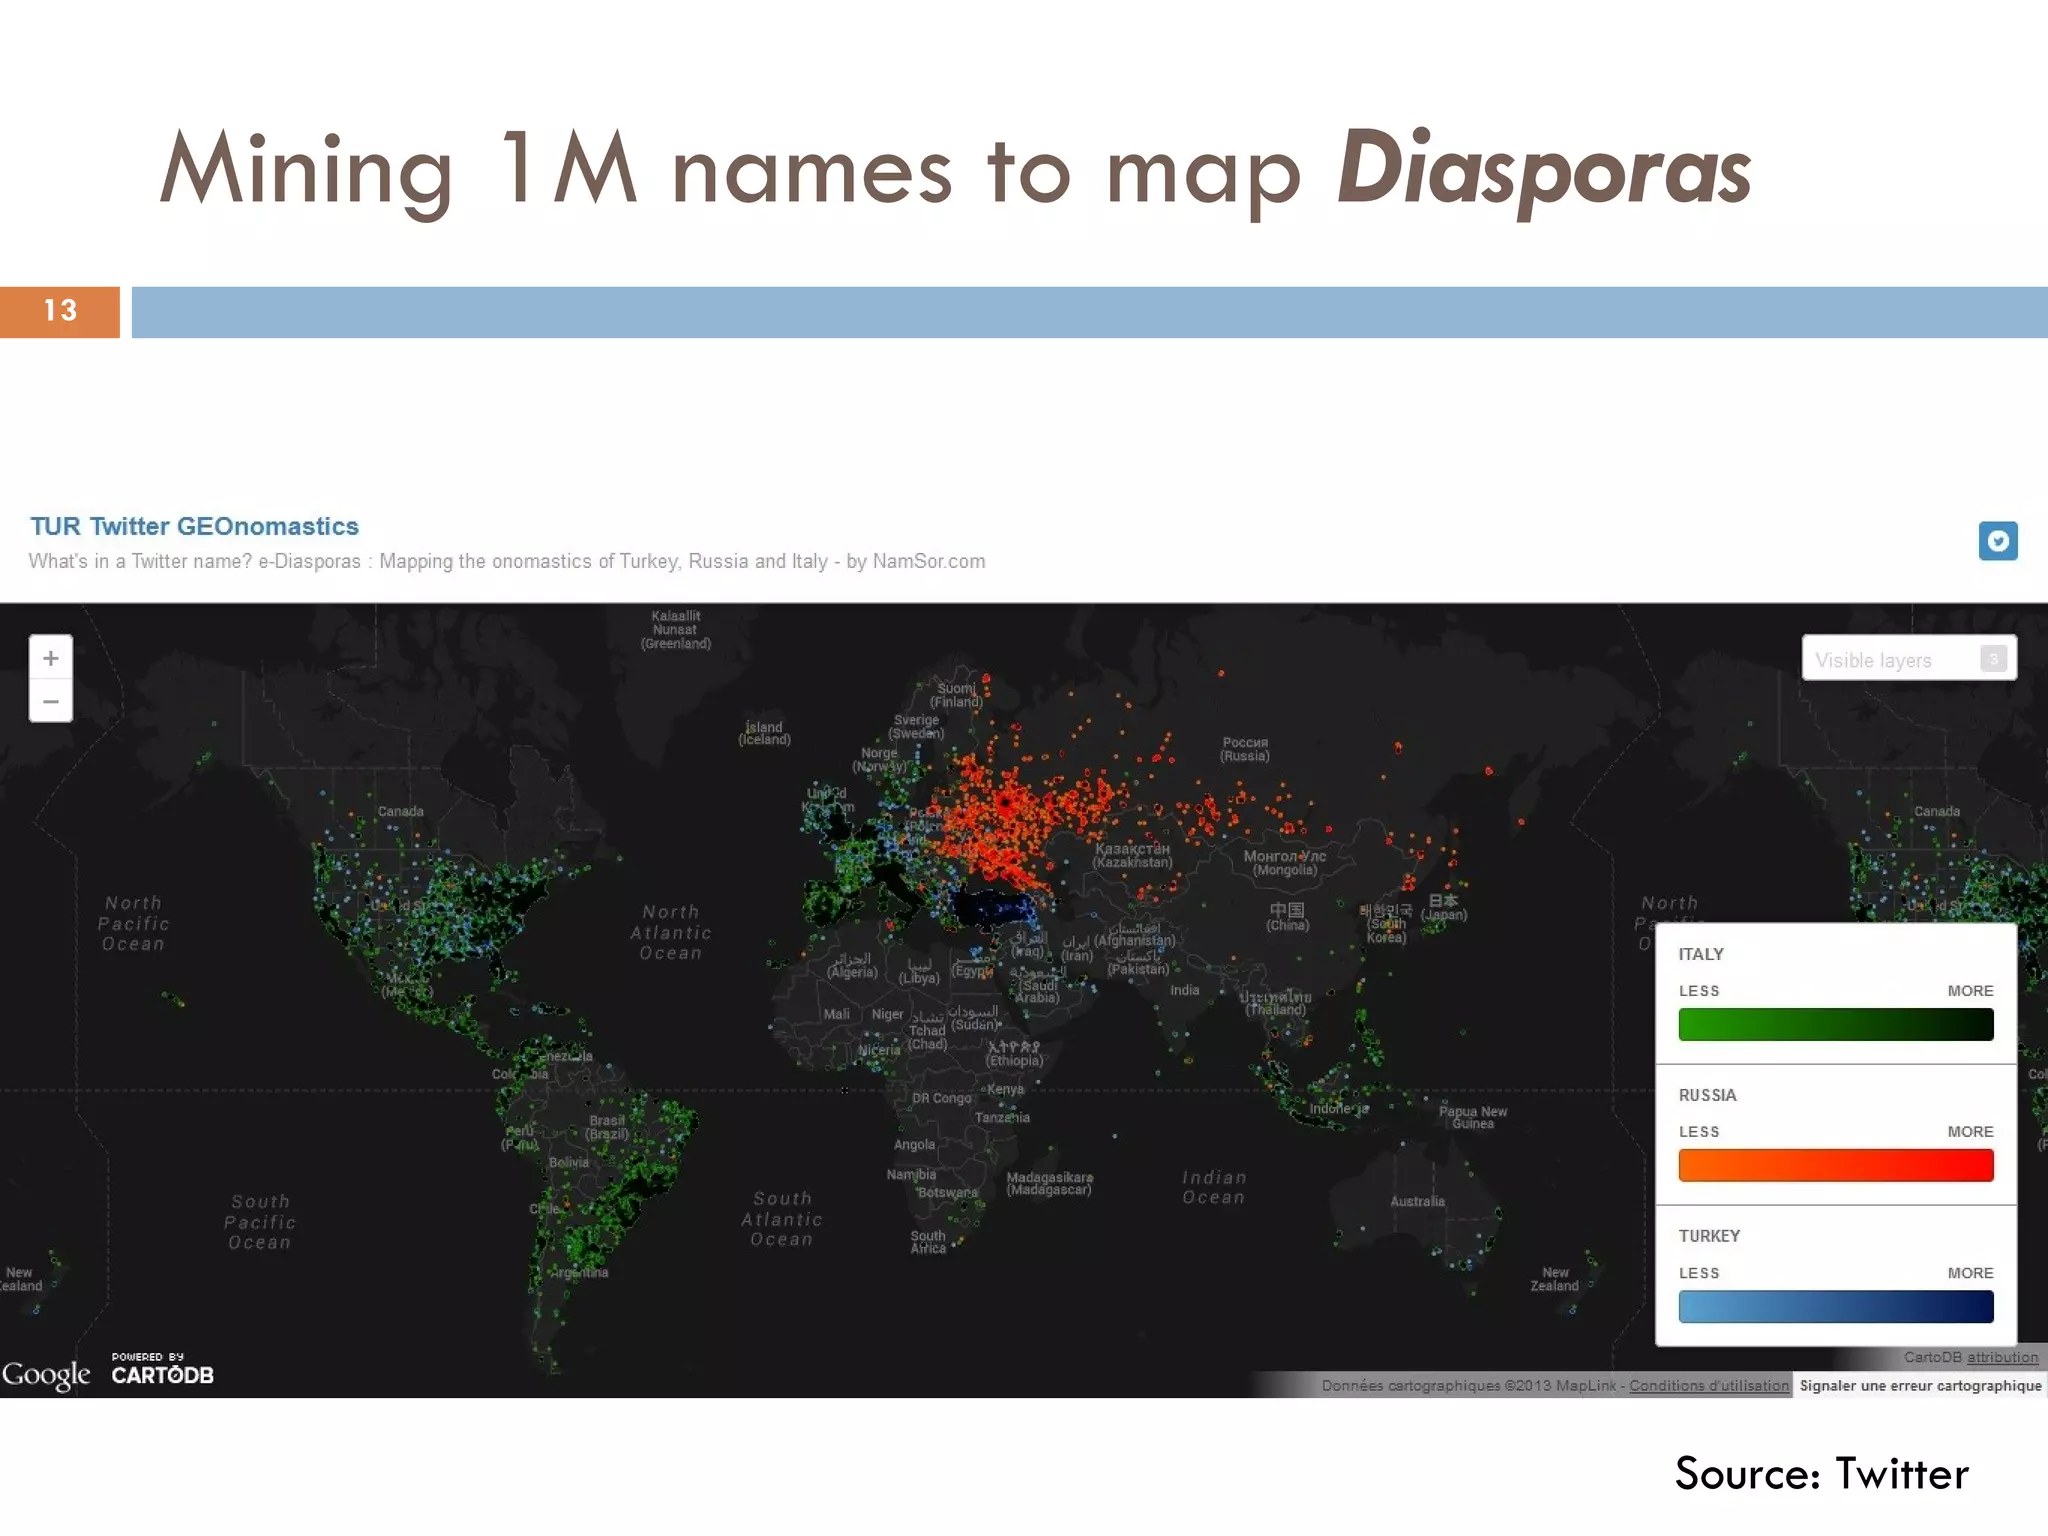2048x1536 pixels.
Task: Click the Ísland (Iceland) map label
Action: coord(764,733)
